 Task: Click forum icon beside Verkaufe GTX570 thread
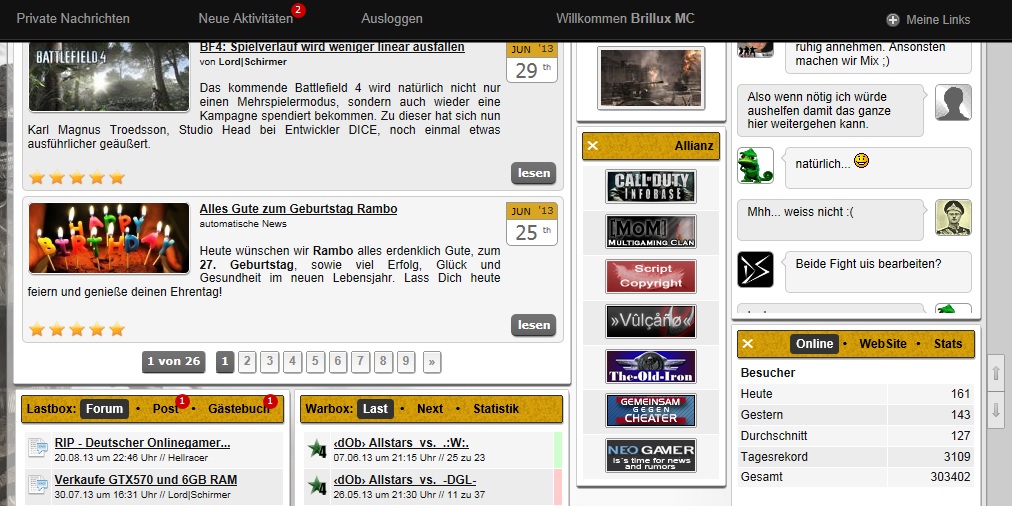pyautogui.click(x=38, y=485)
